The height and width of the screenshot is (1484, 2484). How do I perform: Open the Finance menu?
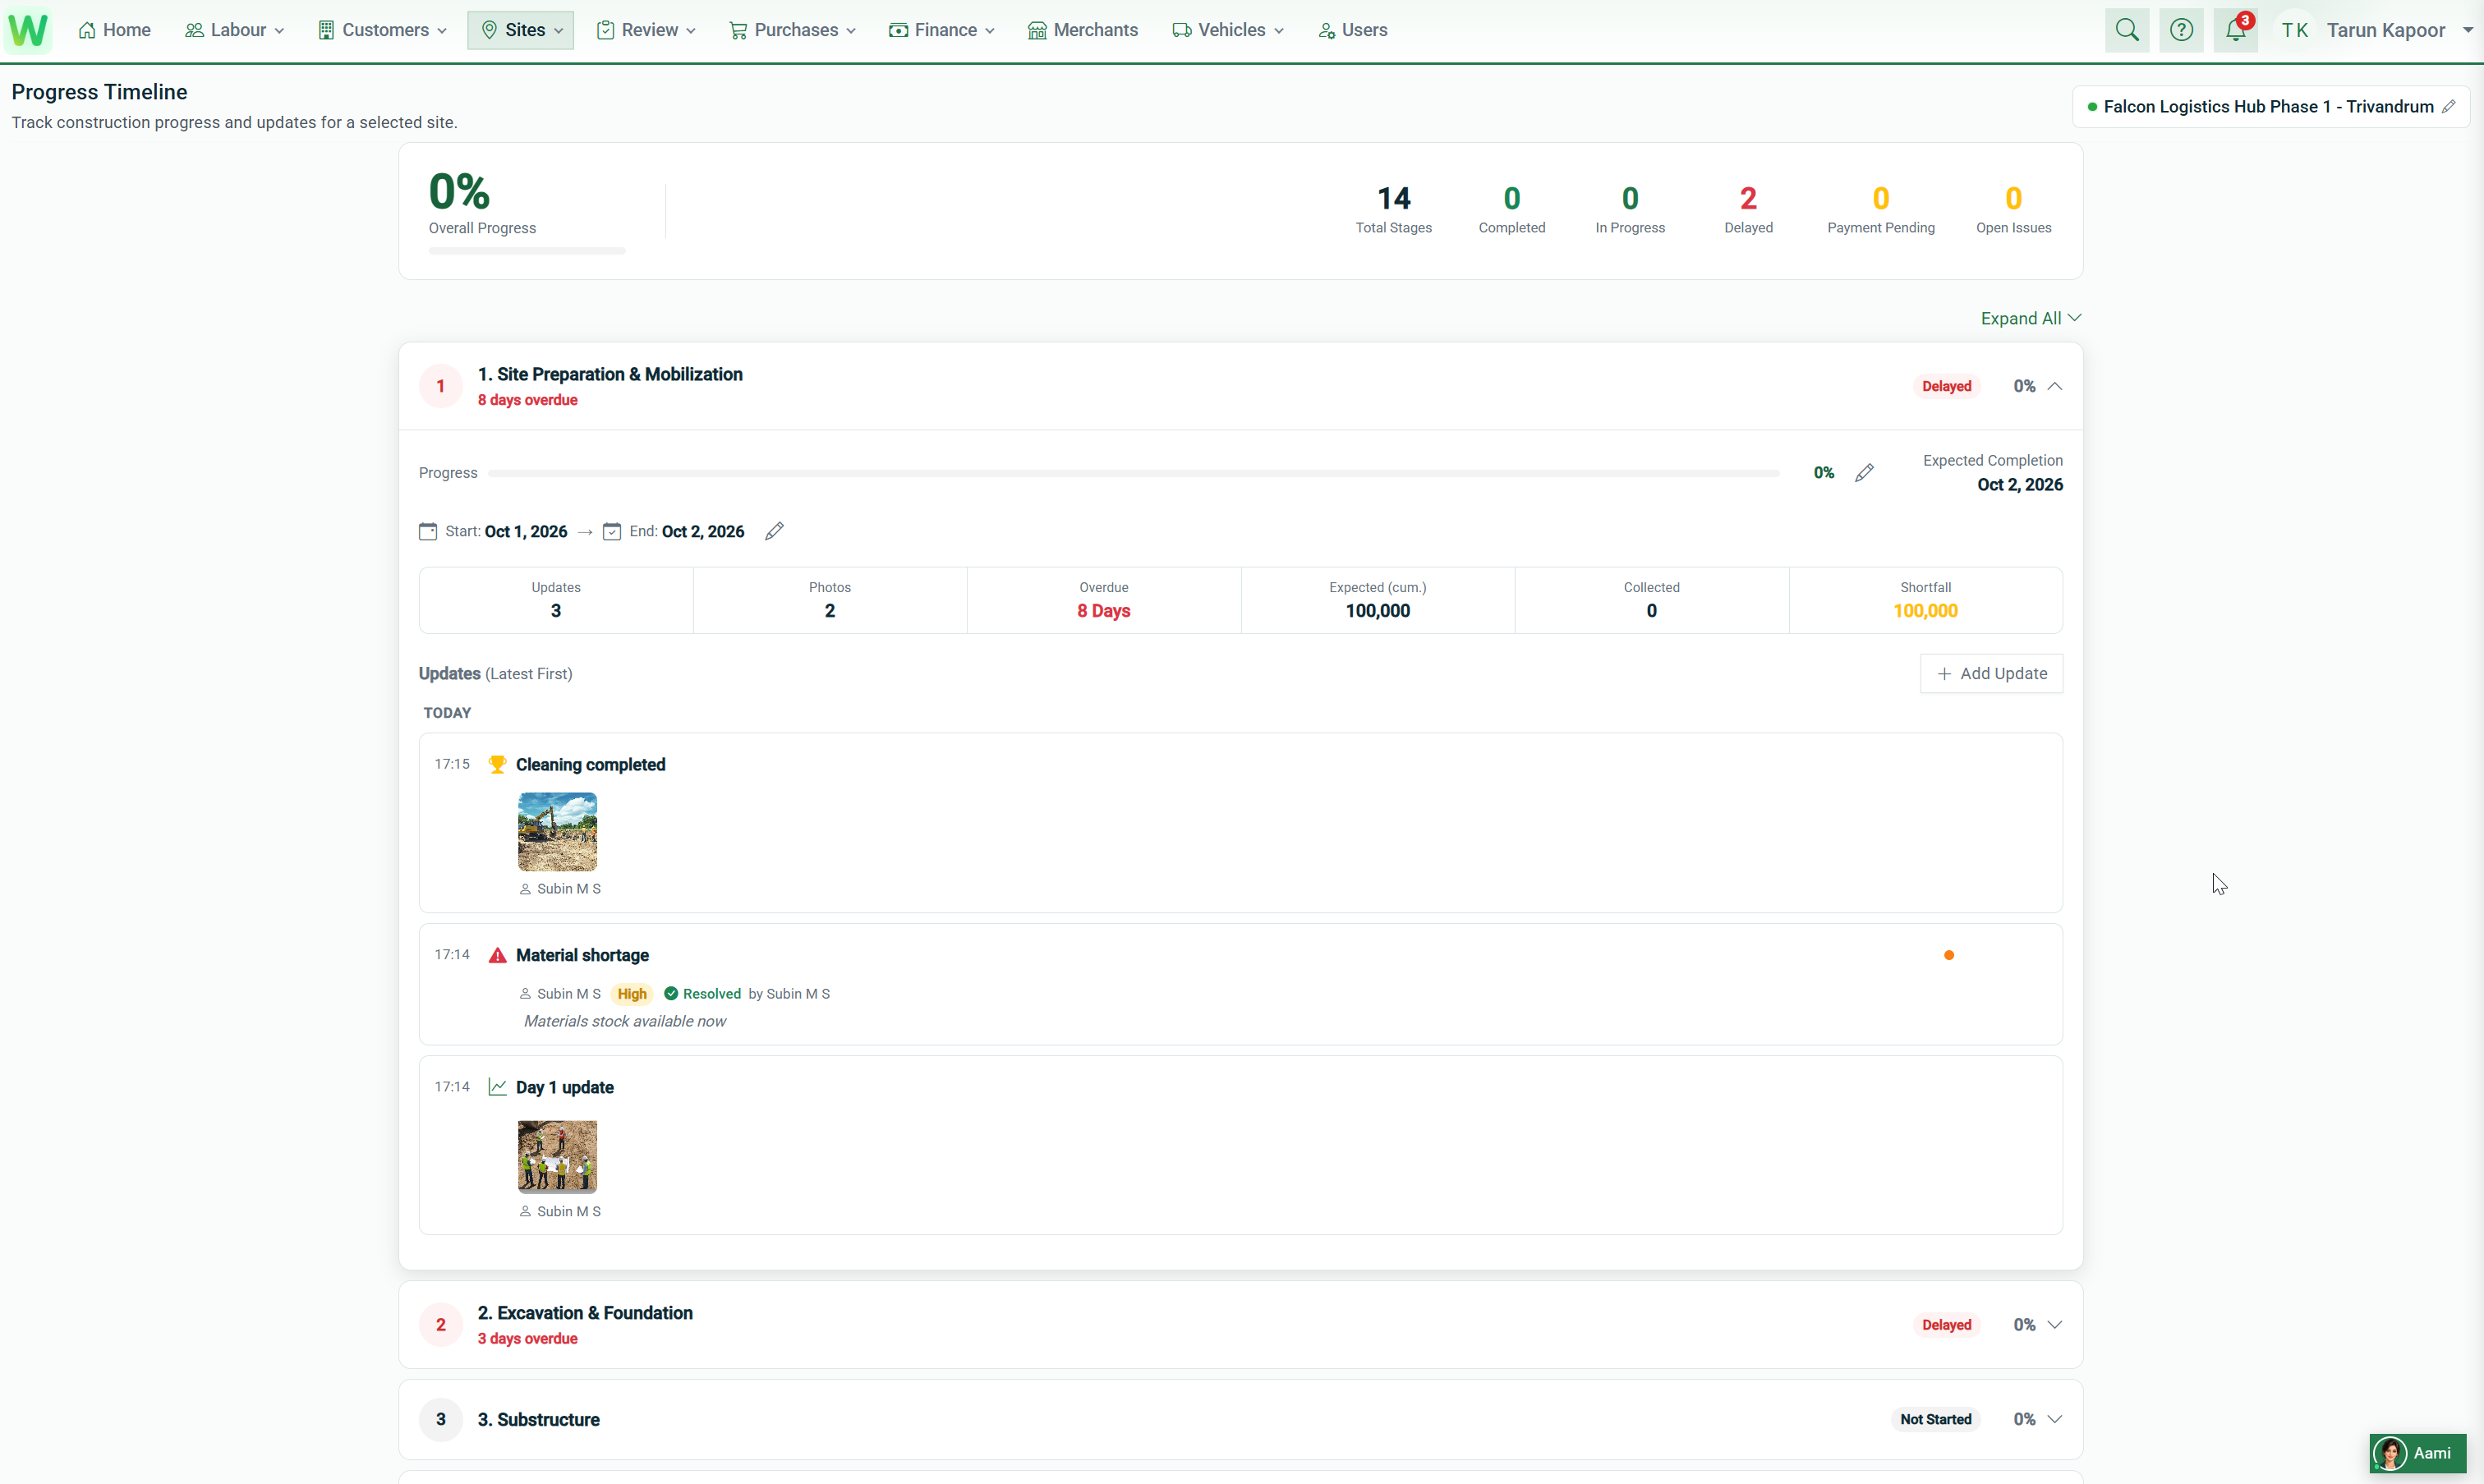[x=942, y=30]
